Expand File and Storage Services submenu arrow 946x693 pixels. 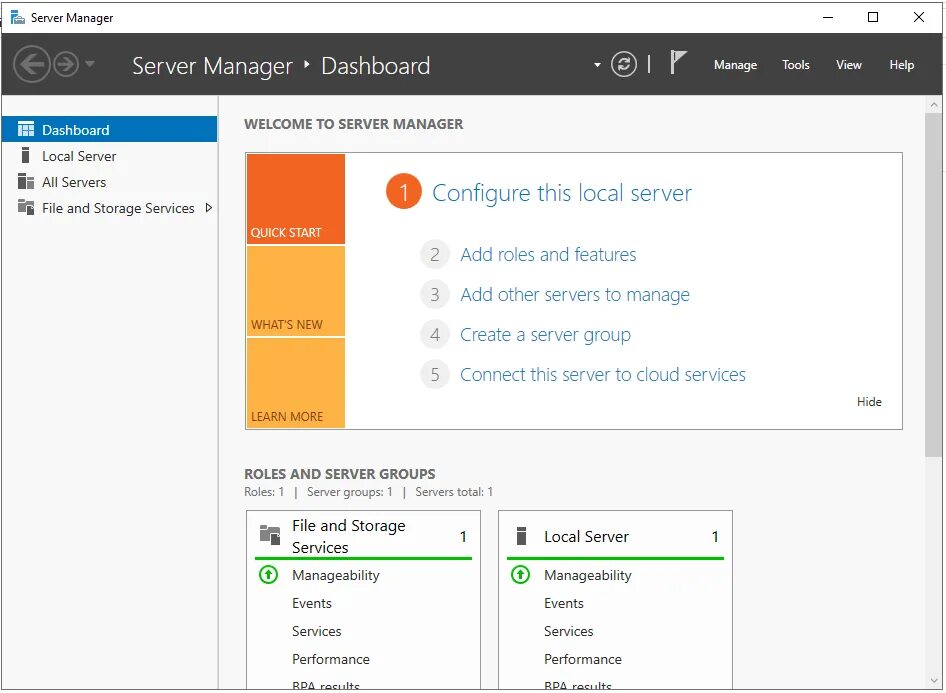(x=208, y=208)
